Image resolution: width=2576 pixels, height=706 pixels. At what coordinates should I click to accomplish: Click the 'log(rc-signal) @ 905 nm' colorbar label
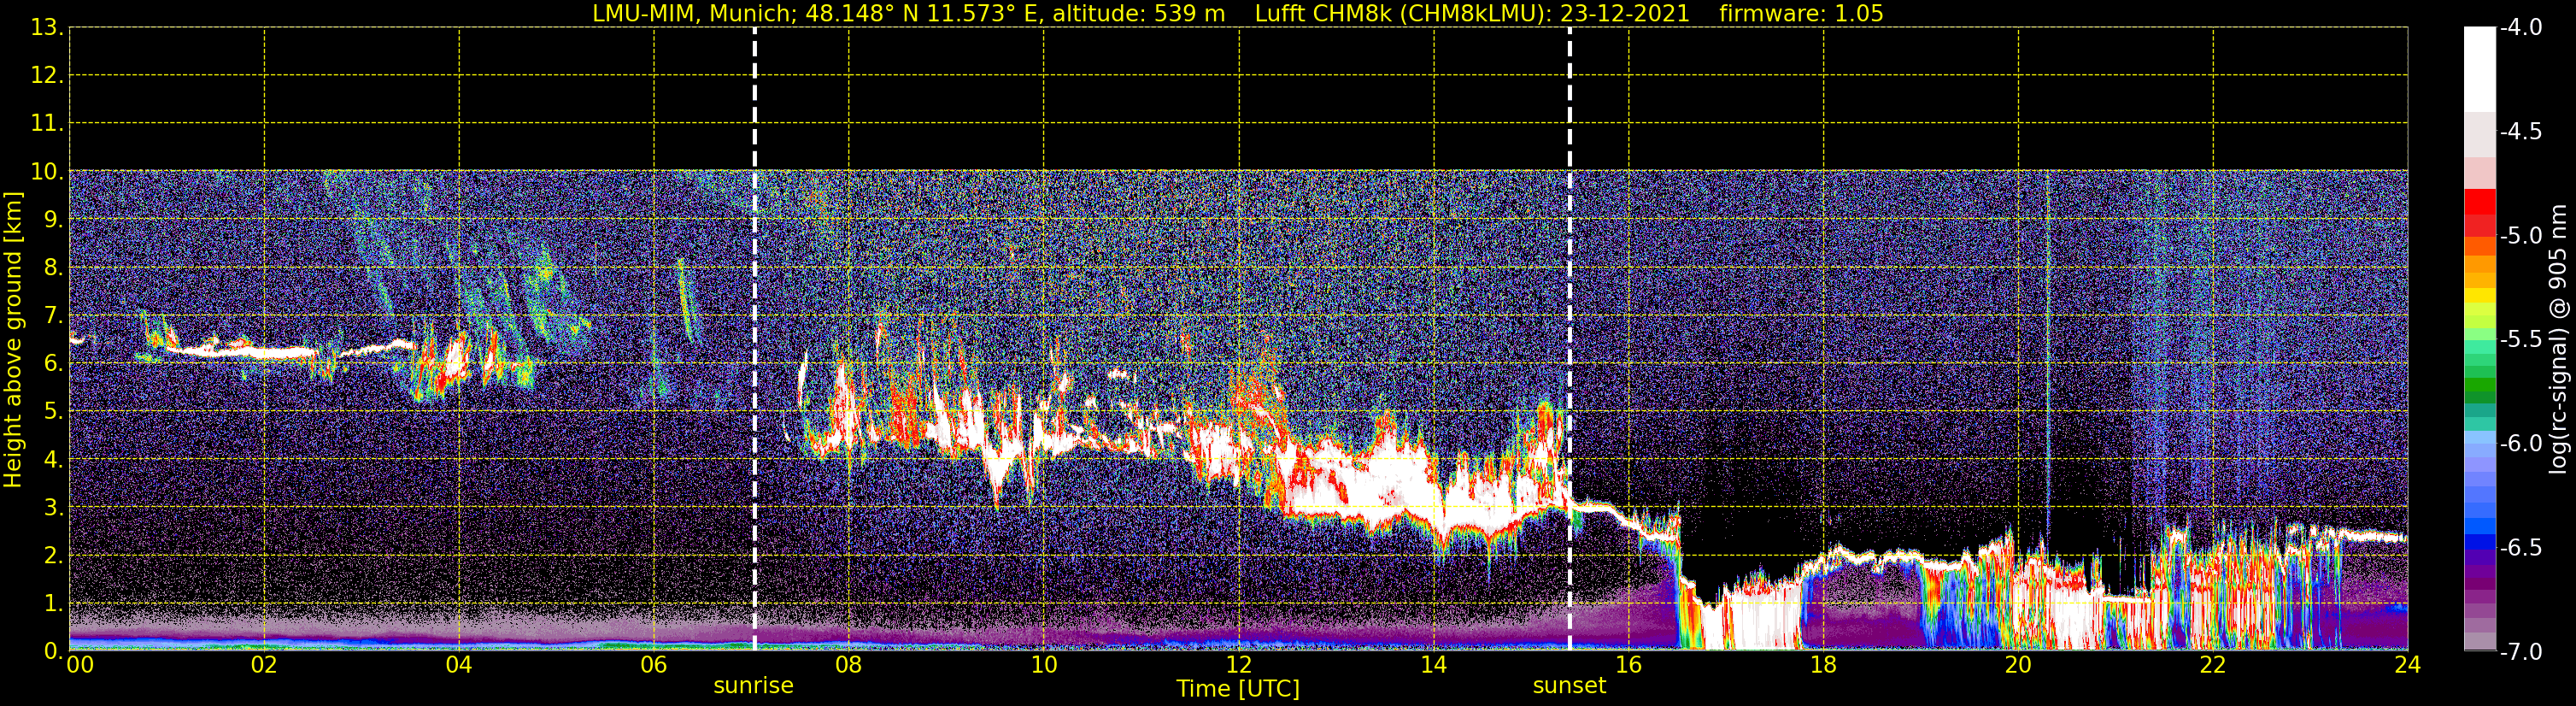click(x=2558, y=339)
